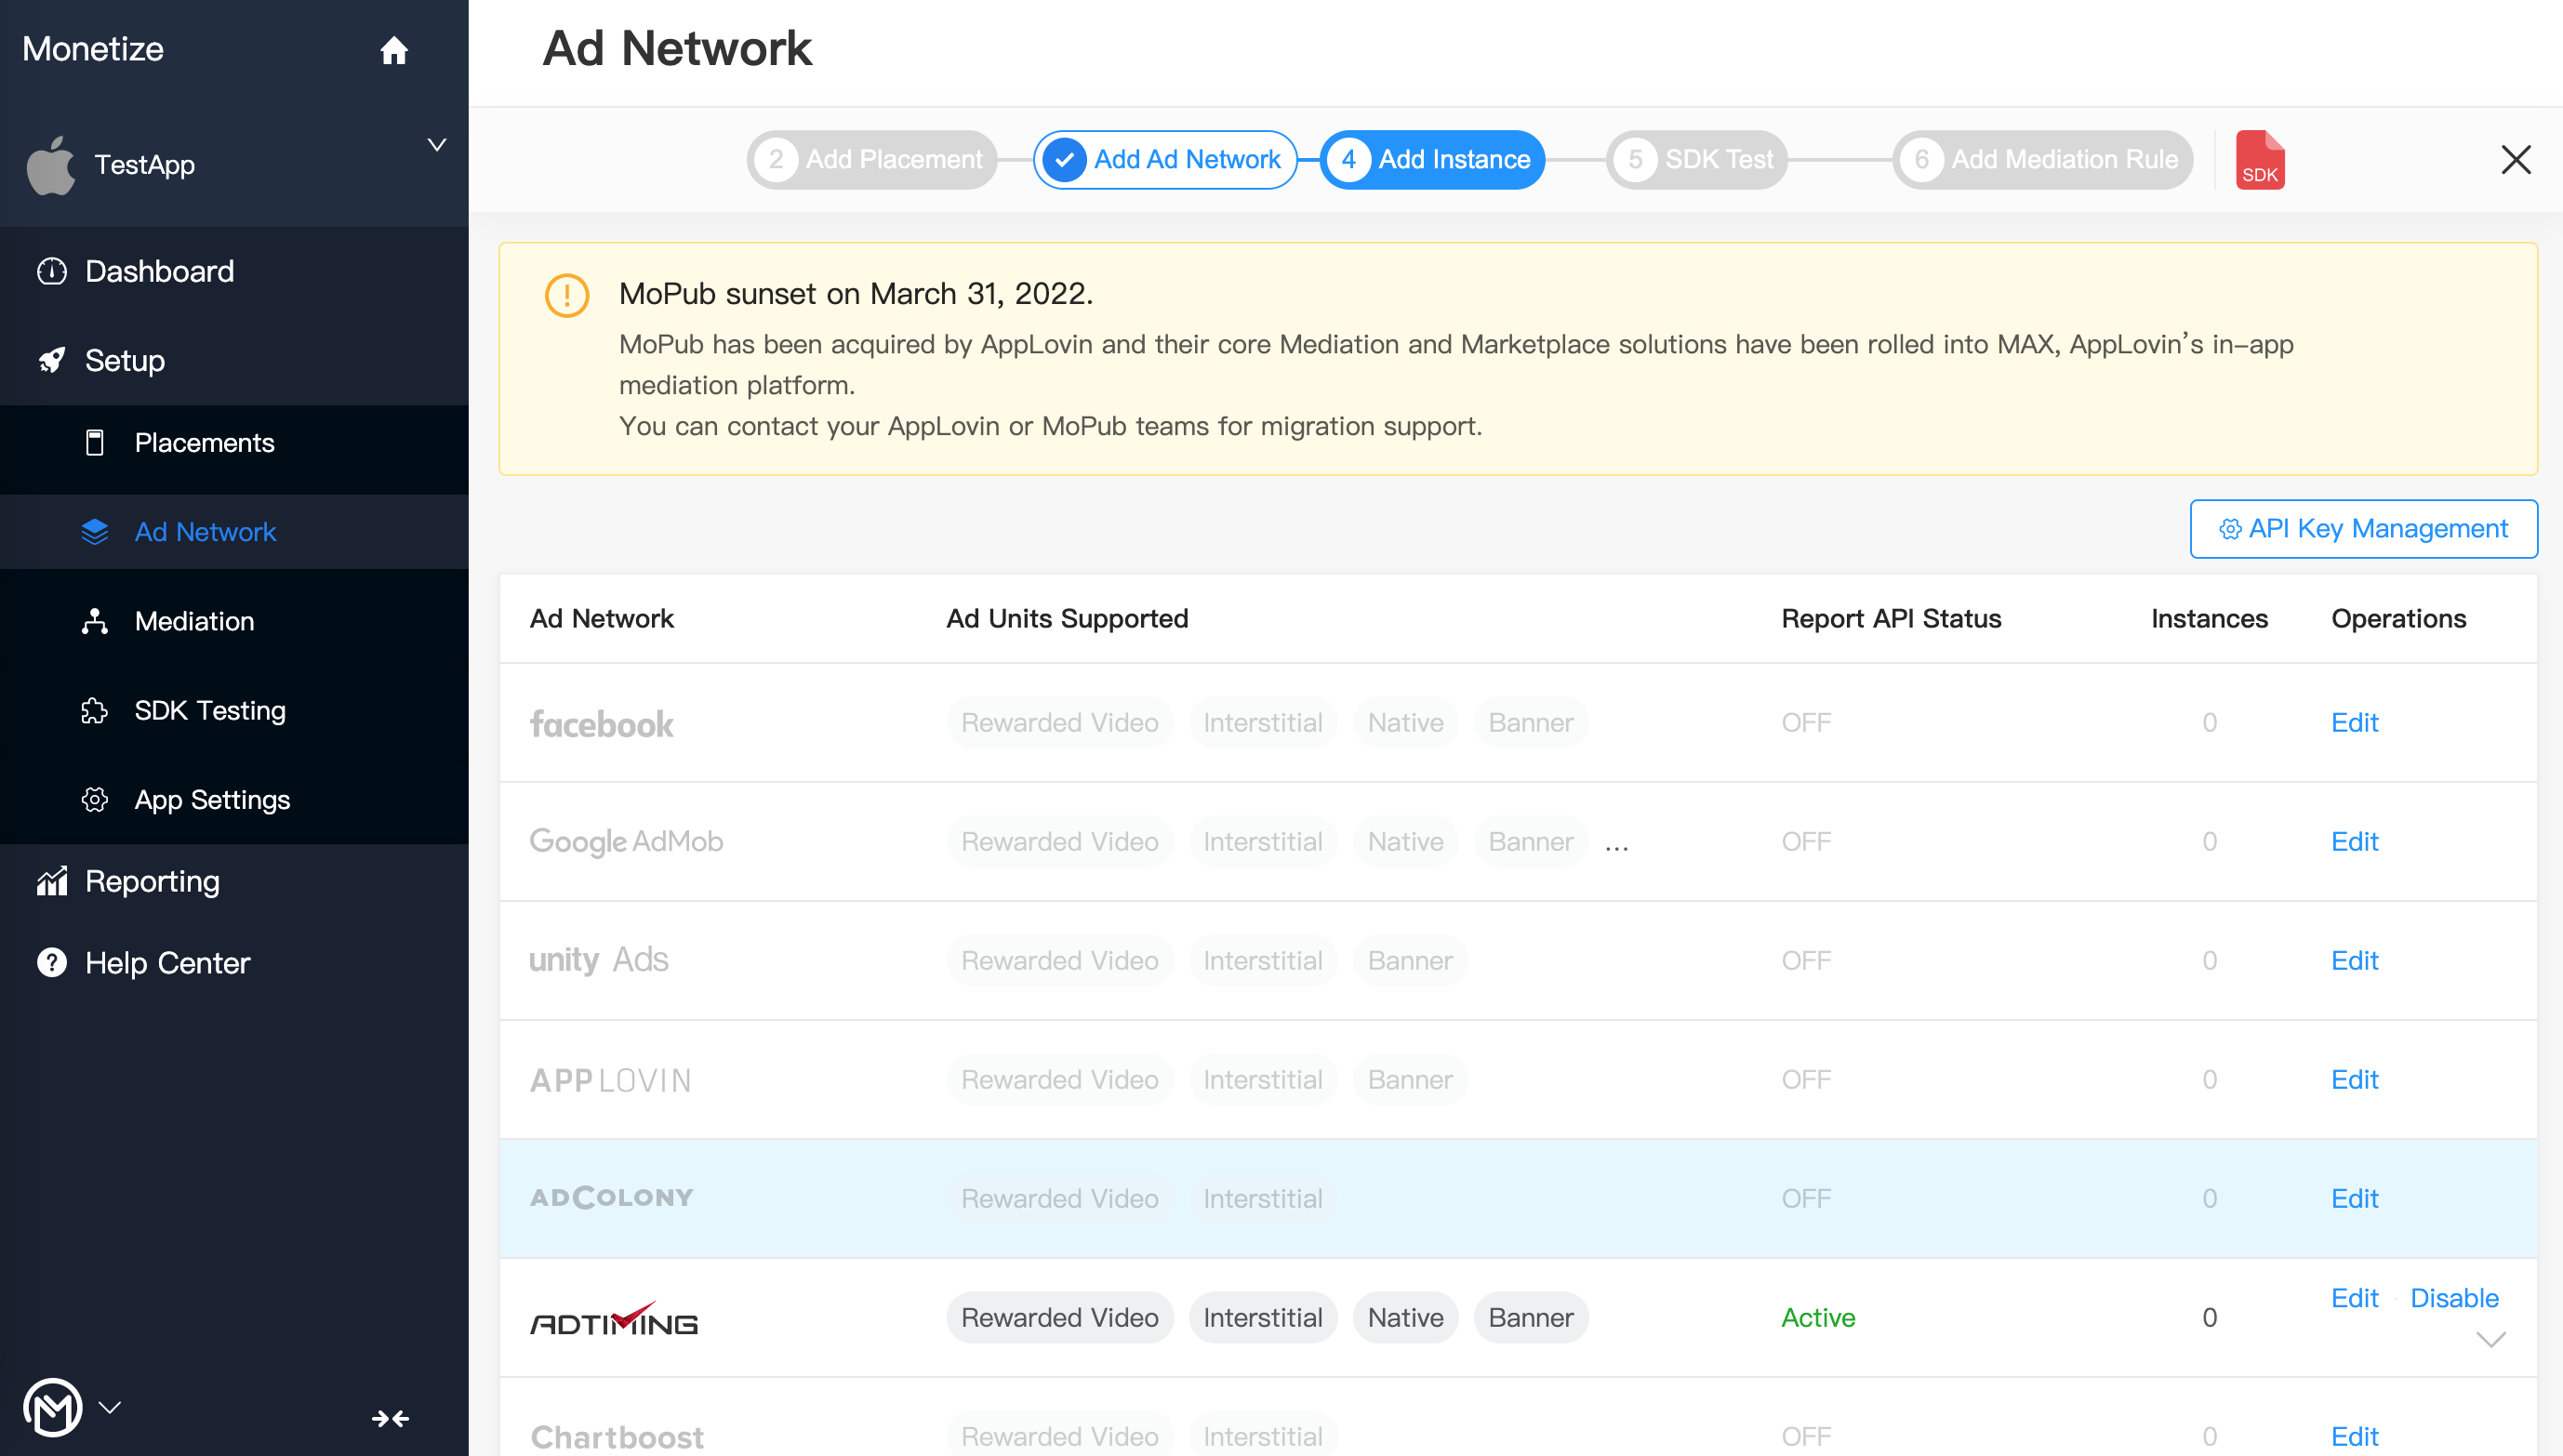Image resolution: width=2563 pixels, height=1456 pixels.
Task: Click the Setup rocket icon
Action: 52,360
